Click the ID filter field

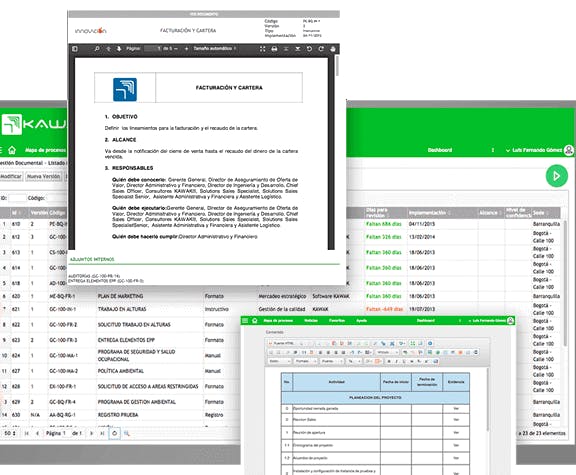pos(17,198)
